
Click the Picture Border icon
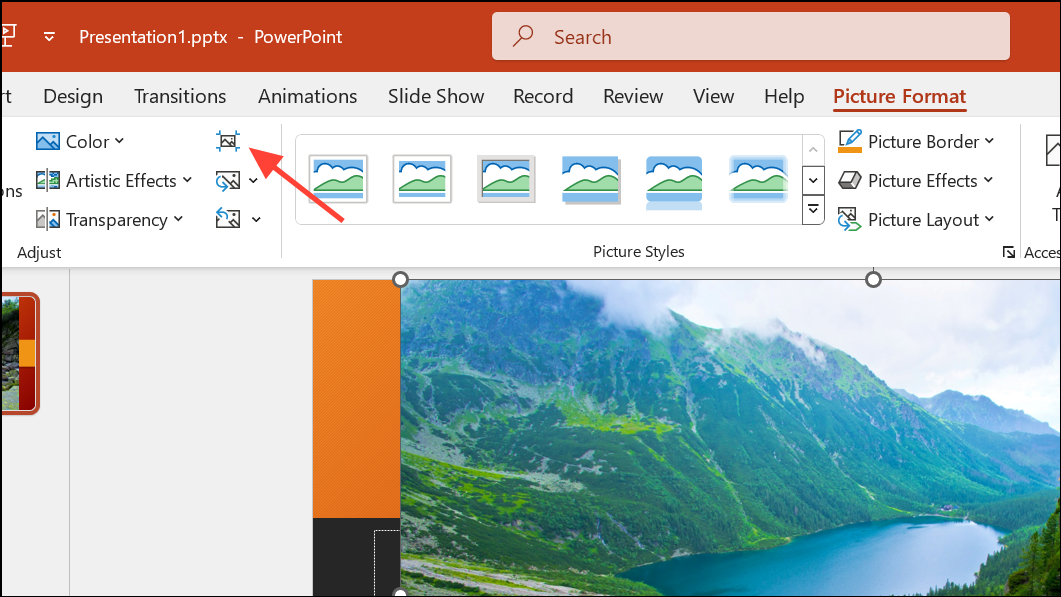851,141
